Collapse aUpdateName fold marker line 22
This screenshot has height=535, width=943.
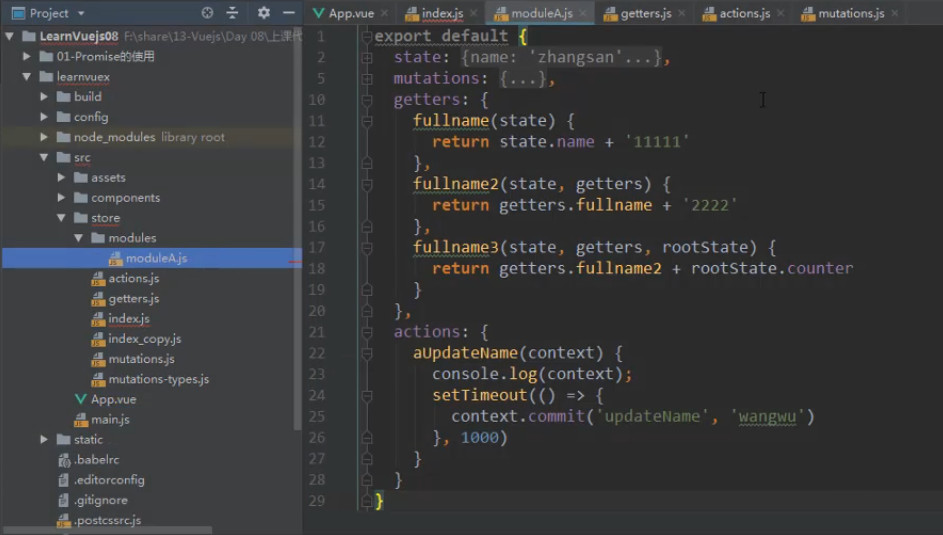367,353
